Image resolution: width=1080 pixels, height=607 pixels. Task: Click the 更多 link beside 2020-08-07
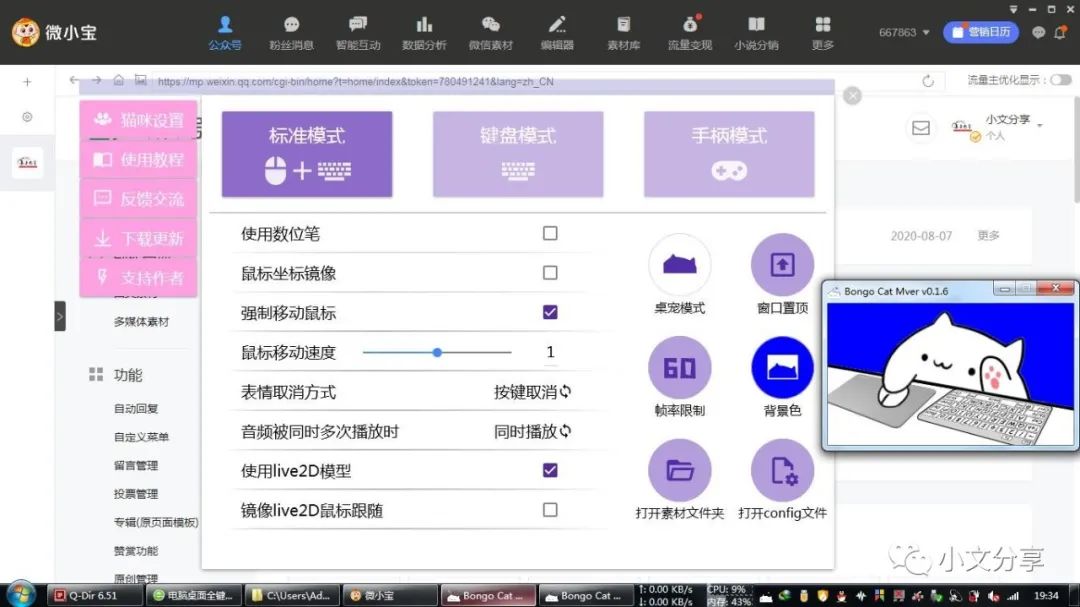point(988,236)
